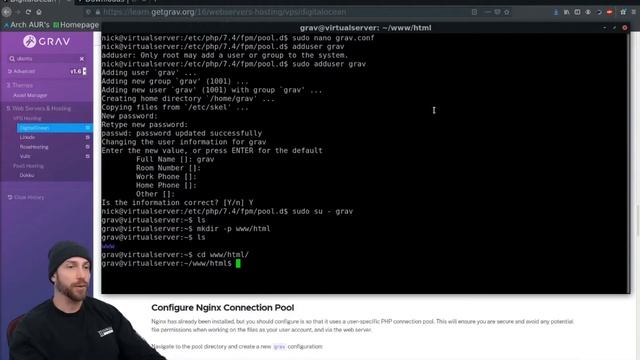This screenshot has width=640, height=360.
Task: Open the Asset Manager docs page
Action: click(30, 96)
